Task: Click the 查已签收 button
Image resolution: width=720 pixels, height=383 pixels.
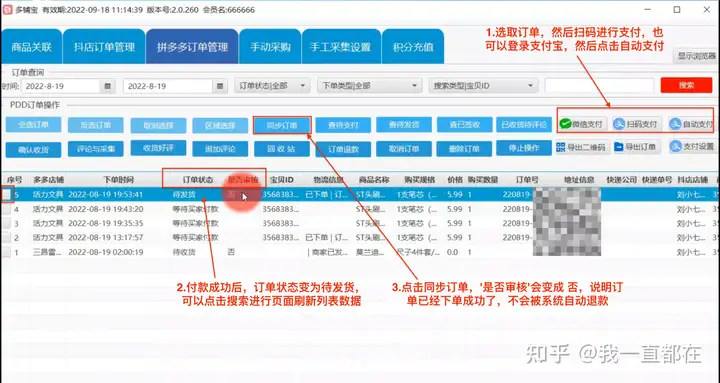Action: pyautogui.click(x=465, y=124)
